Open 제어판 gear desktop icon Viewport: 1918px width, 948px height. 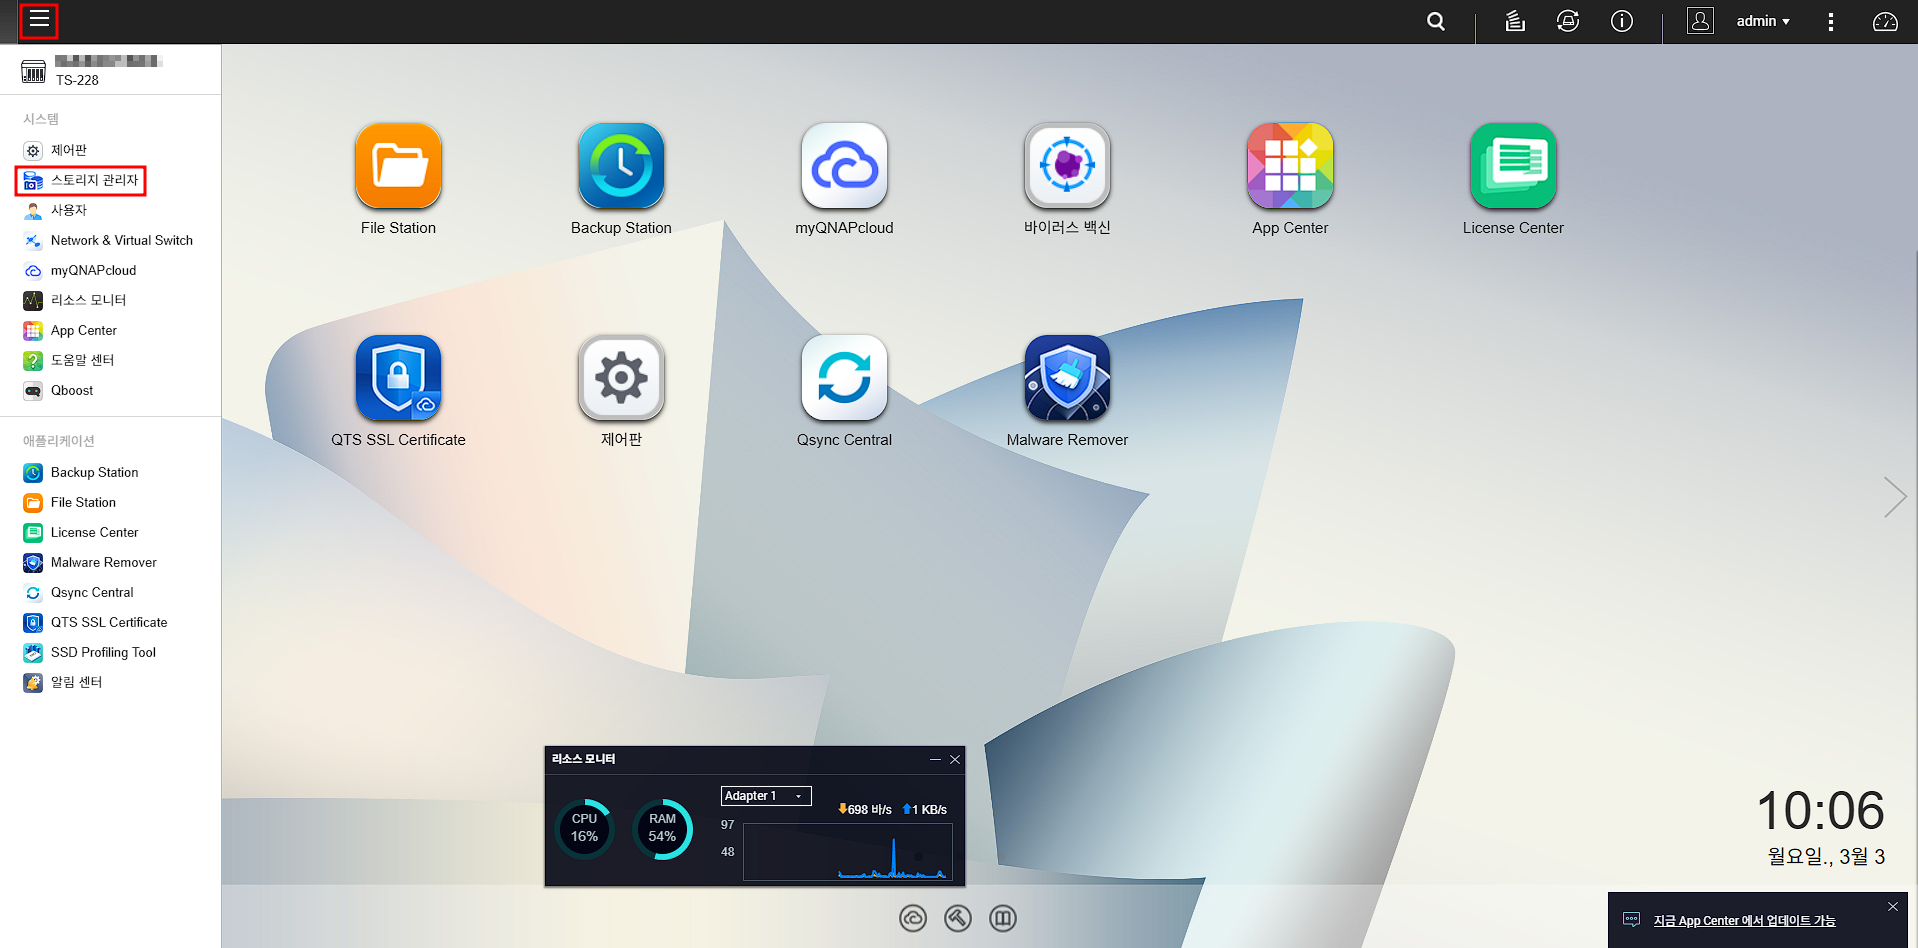click(x=621, y=378)
